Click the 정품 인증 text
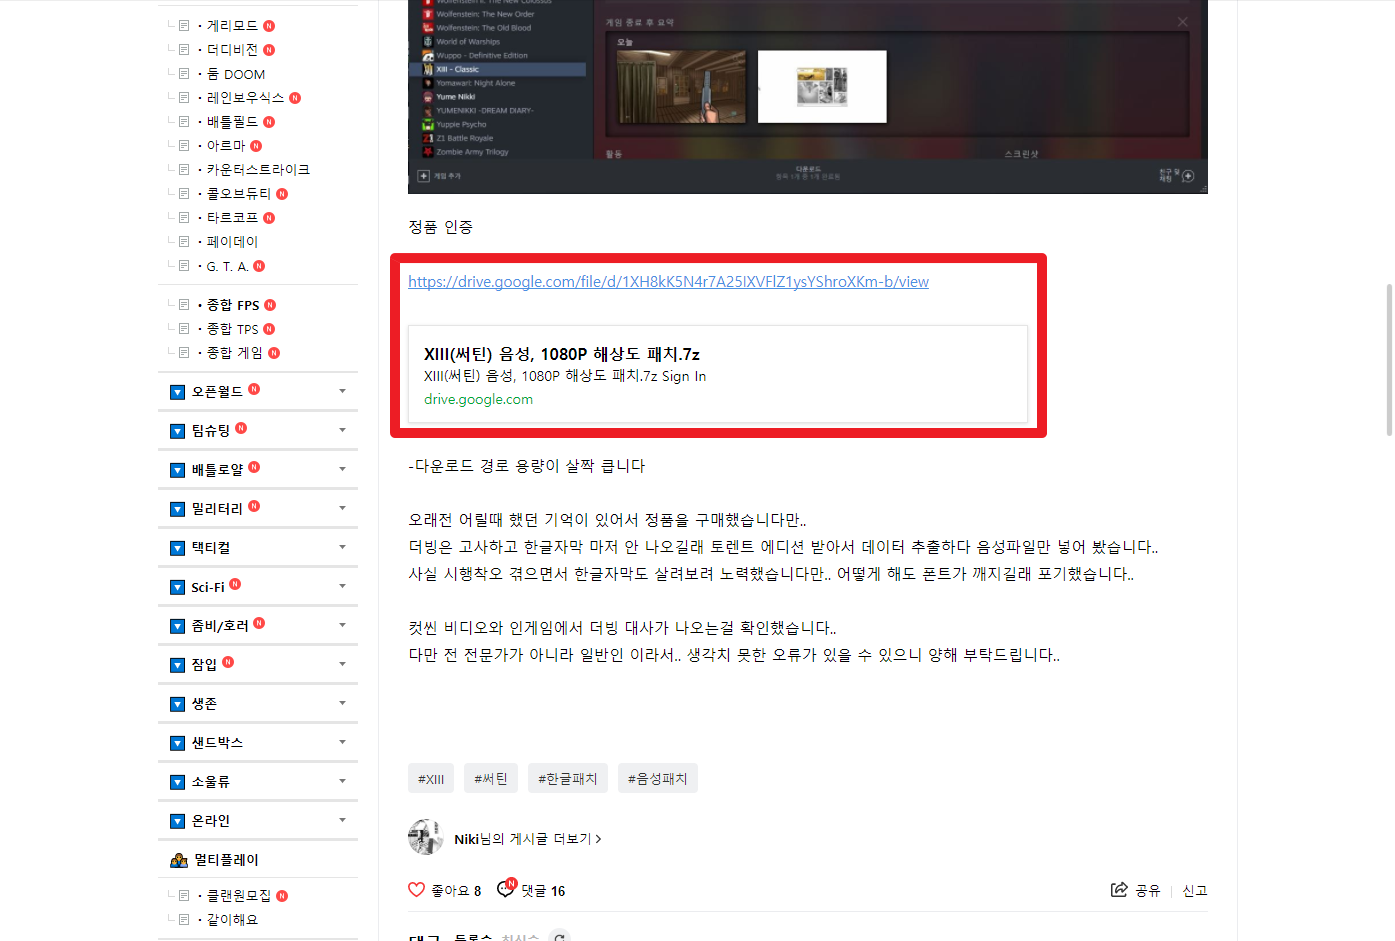The width and height of the screenshot is (1395, 941). coord(440,227)
